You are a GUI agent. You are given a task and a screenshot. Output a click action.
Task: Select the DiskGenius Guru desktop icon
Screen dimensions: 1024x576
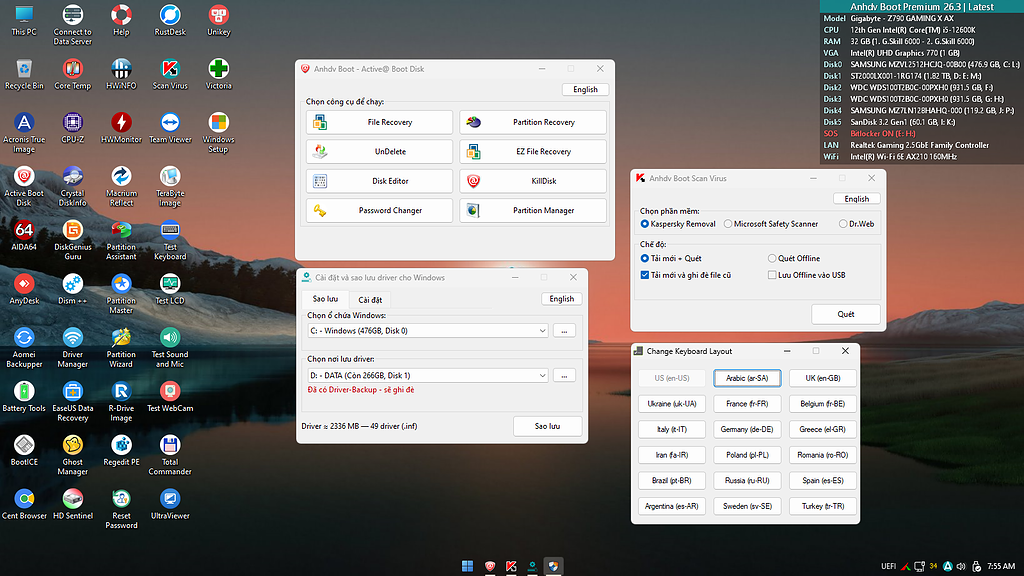(x=72, y=240)
